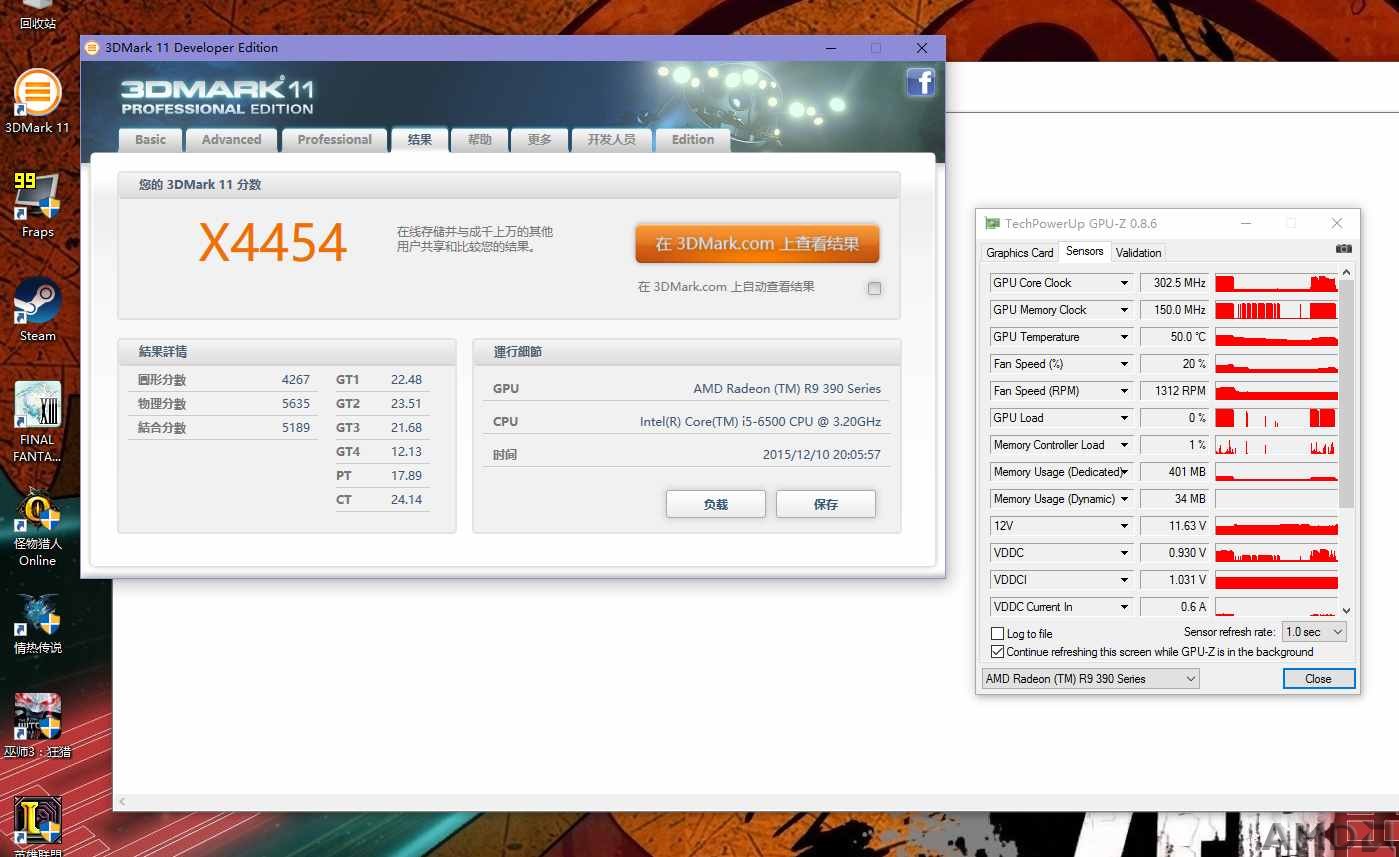The height and width of the screenshot is (857, 1399).
Task: Select the 结果 tab
Action: (419, 140)
